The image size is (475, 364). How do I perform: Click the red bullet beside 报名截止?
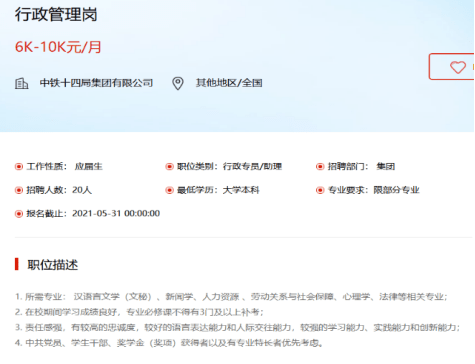point(19,214)
